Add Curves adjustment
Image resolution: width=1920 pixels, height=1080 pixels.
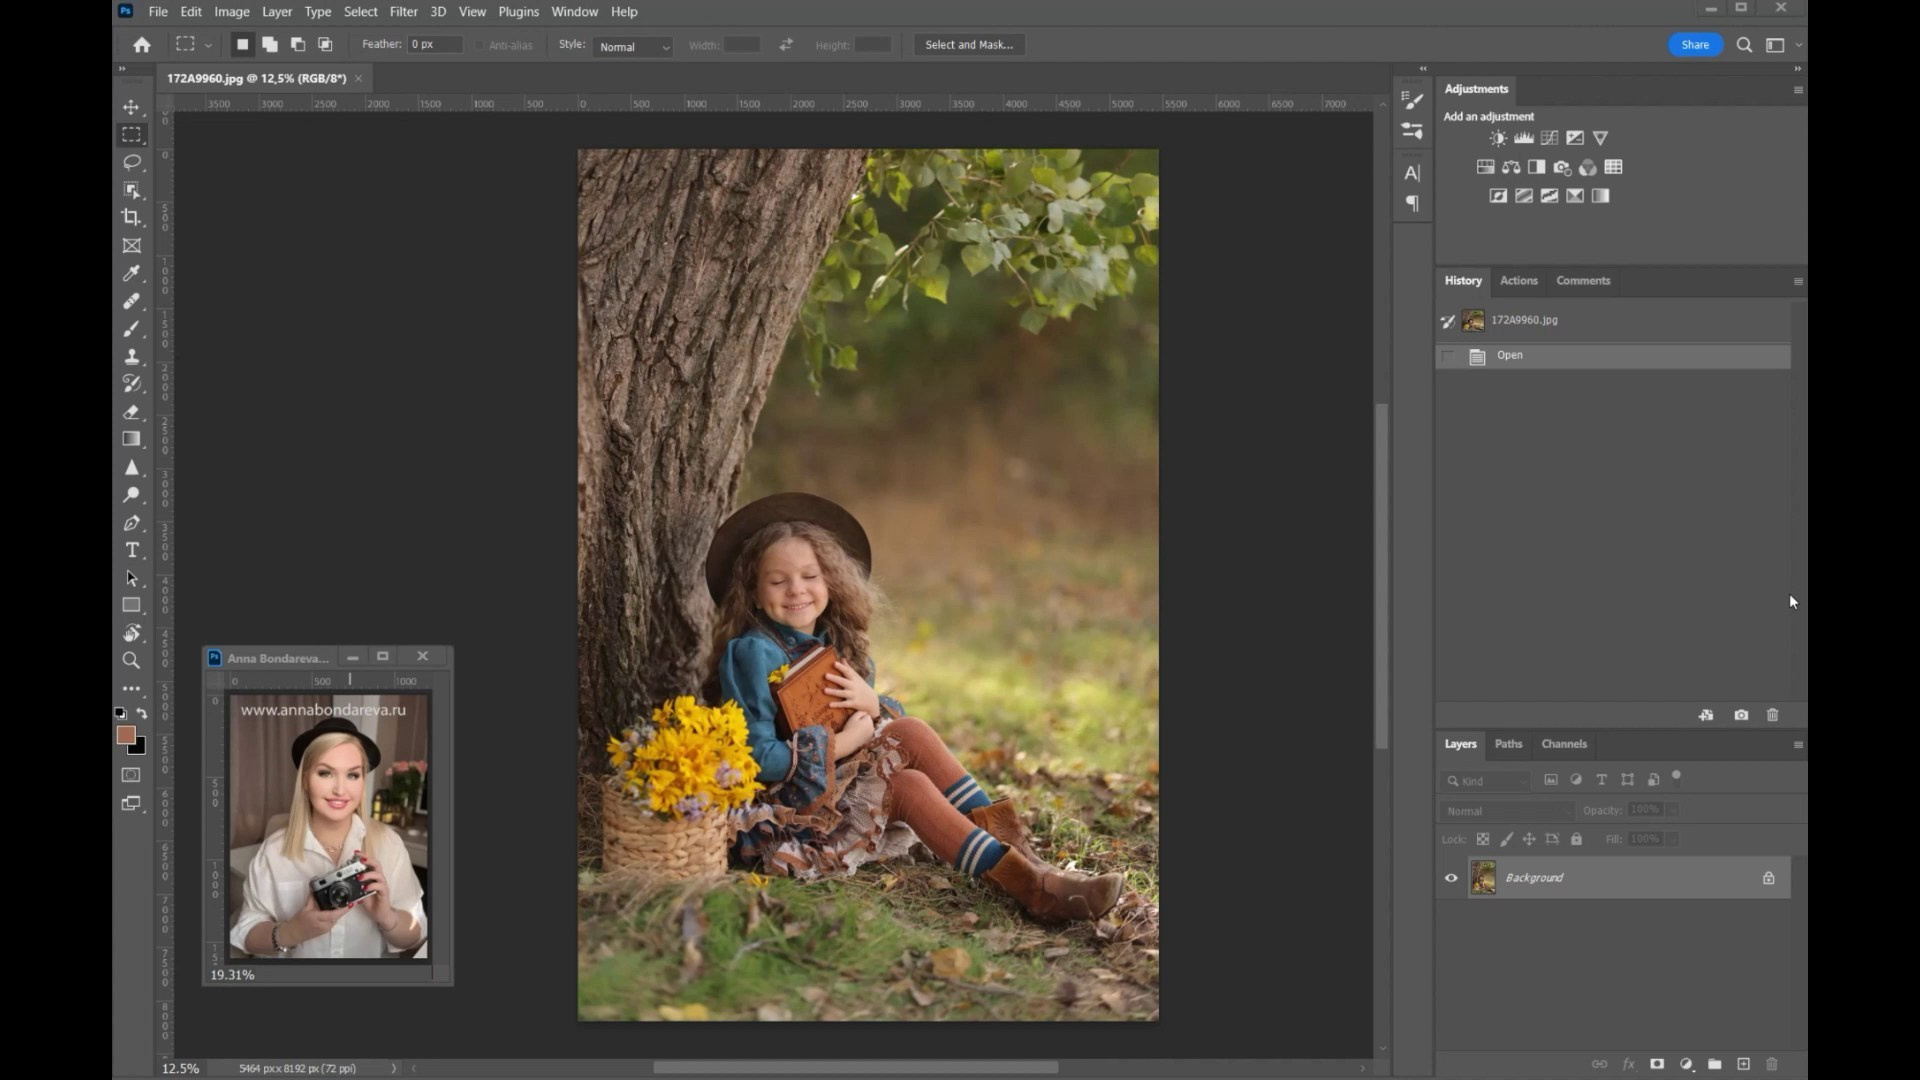click(1549, 138)
